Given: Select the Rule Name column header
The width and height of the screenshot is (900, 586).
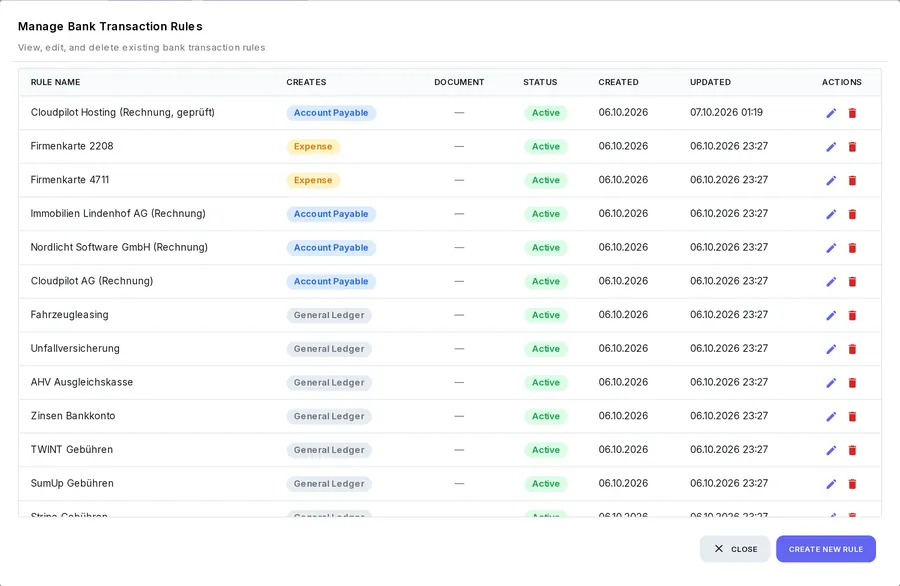Looking at the screenshot, I should coord(56,82).
